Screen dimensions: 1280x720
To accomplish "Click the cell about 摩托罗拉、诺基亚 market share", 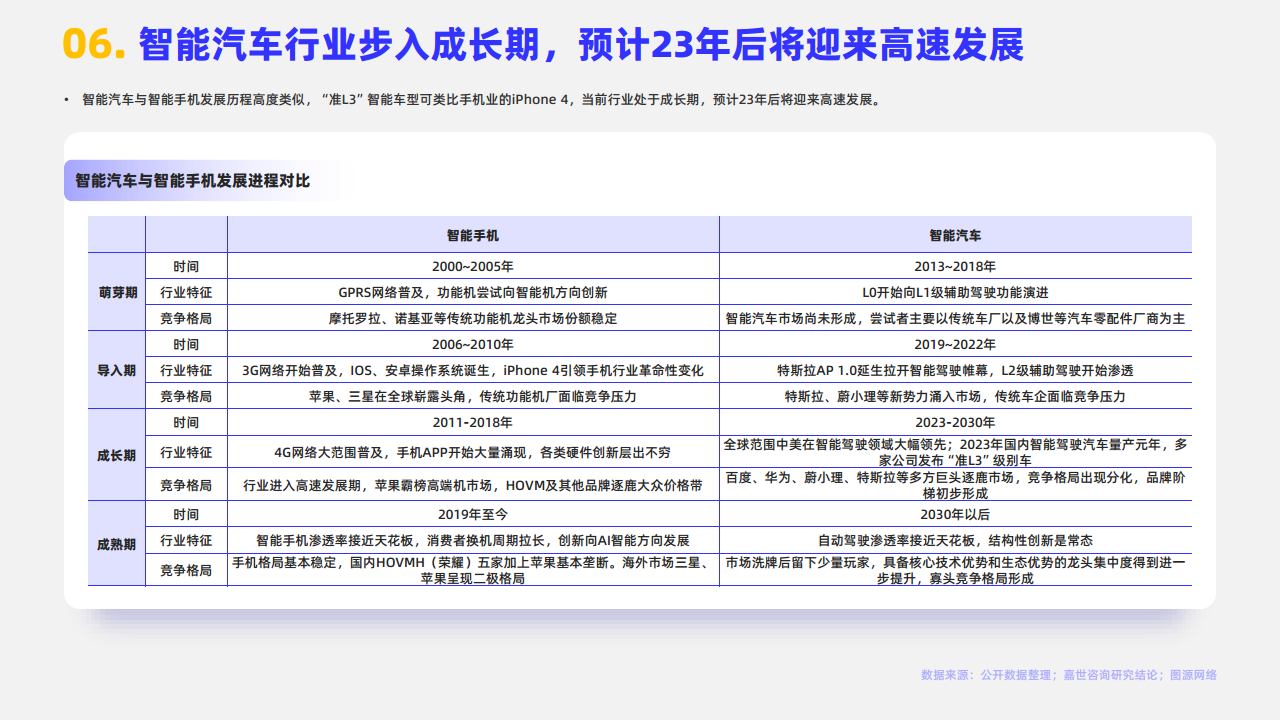I will tap(473, 319).
